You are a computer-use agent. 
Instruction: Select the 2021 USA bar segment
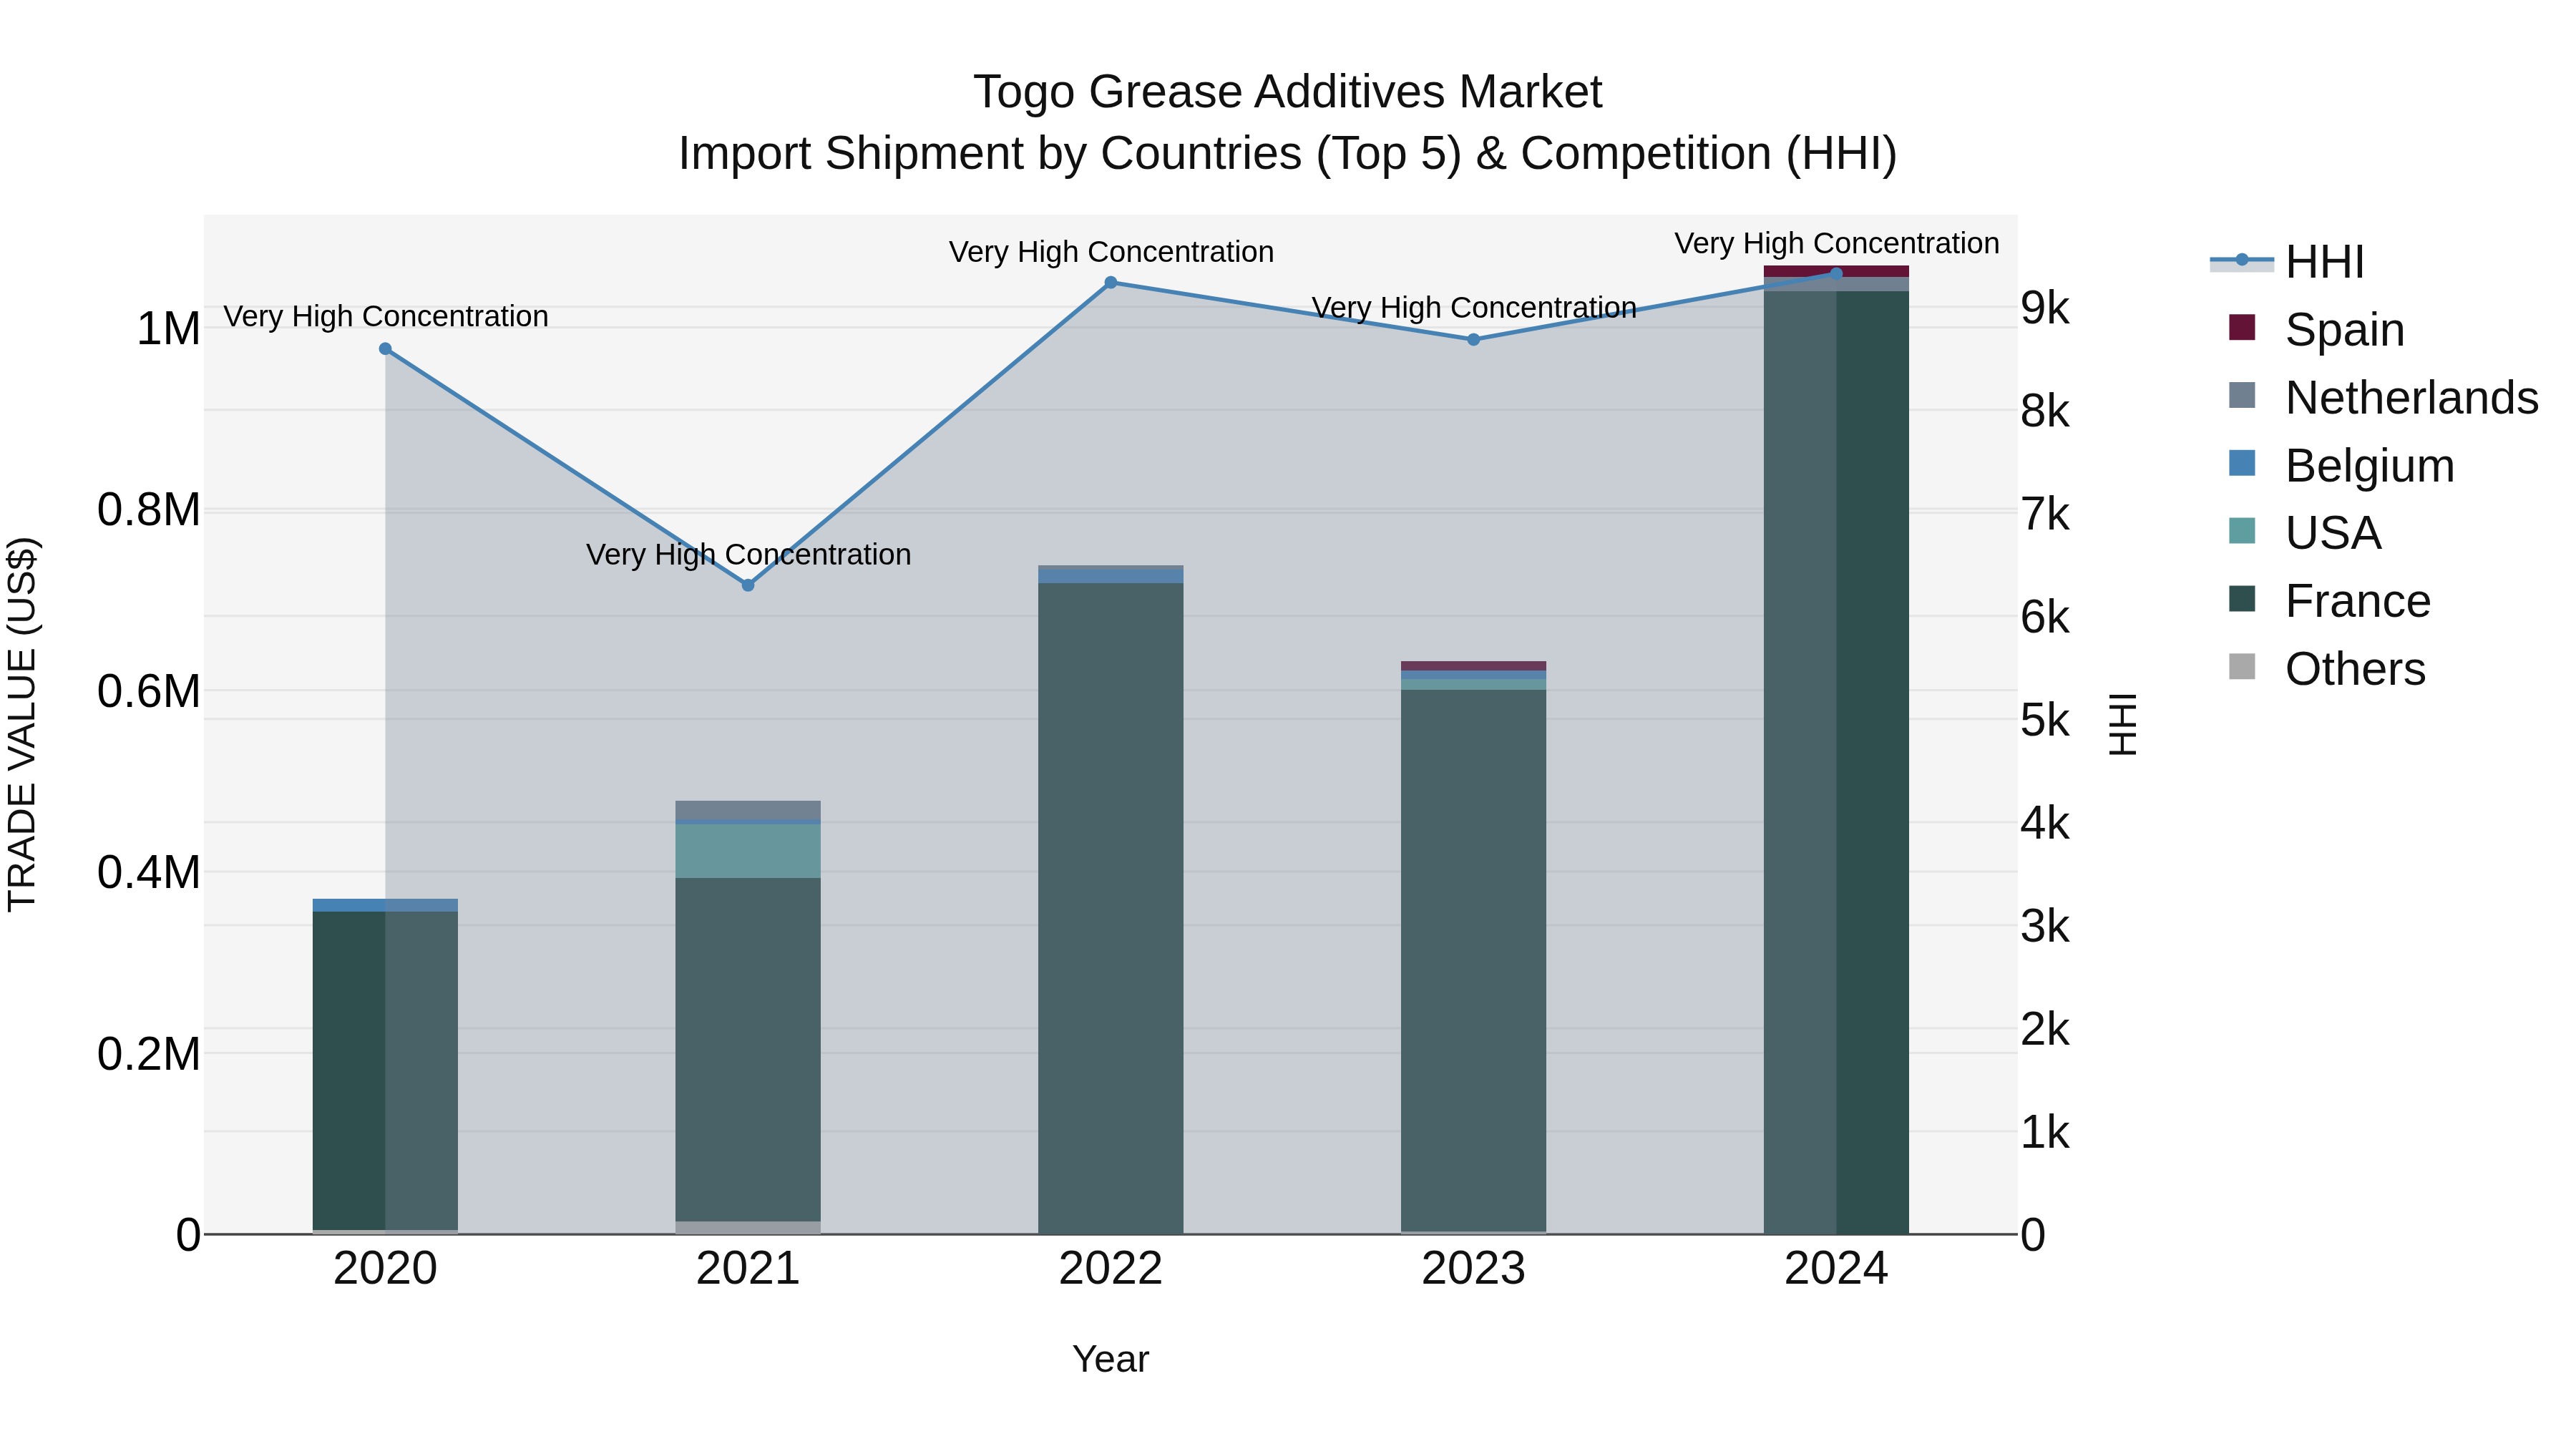[748, 851]
